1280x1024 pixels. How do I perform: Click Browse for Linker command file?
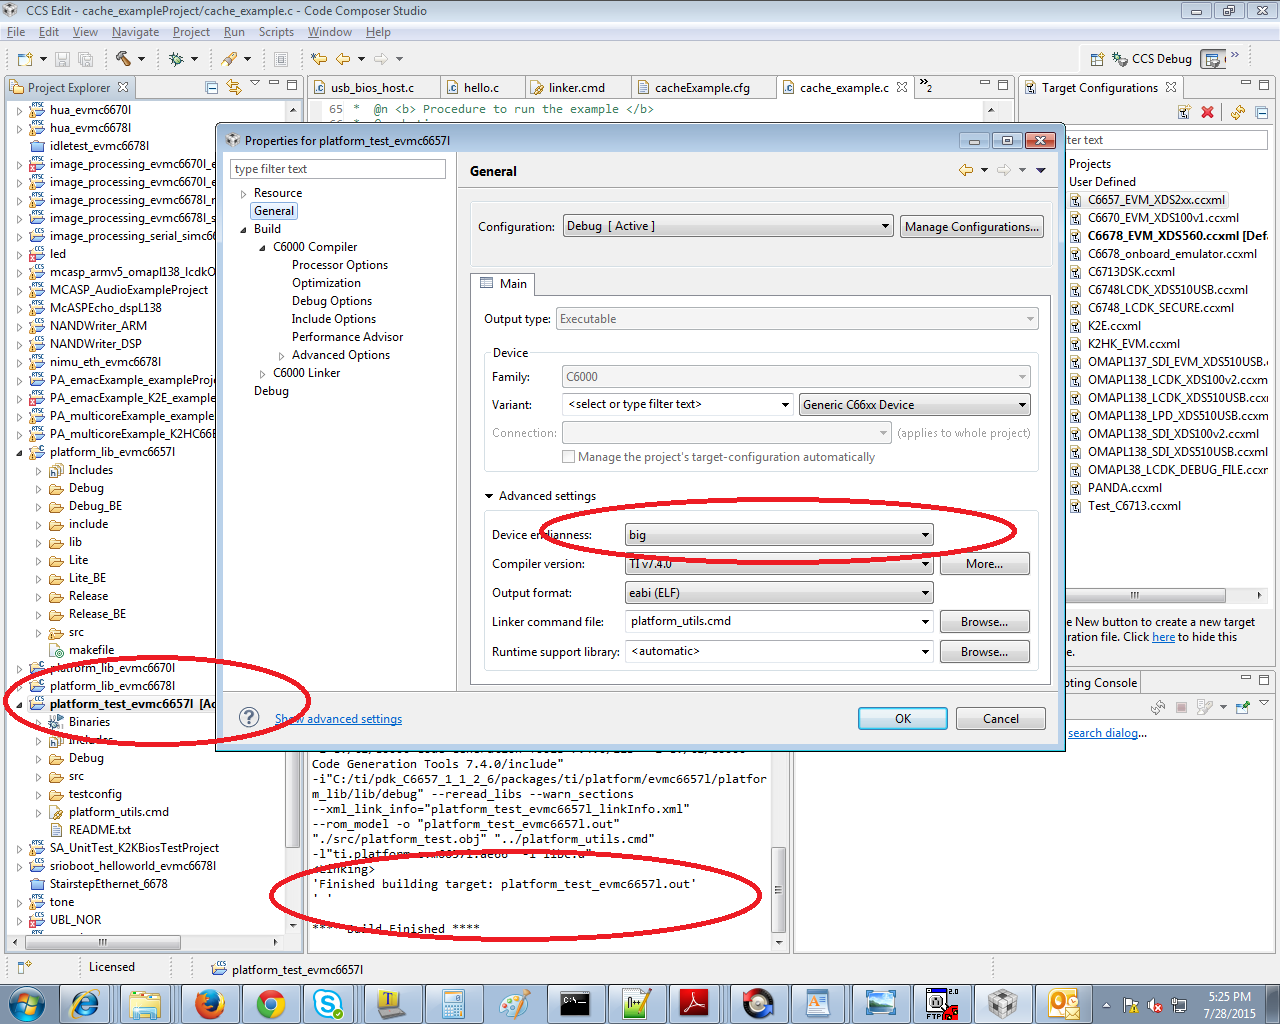(x=984, y=622)
